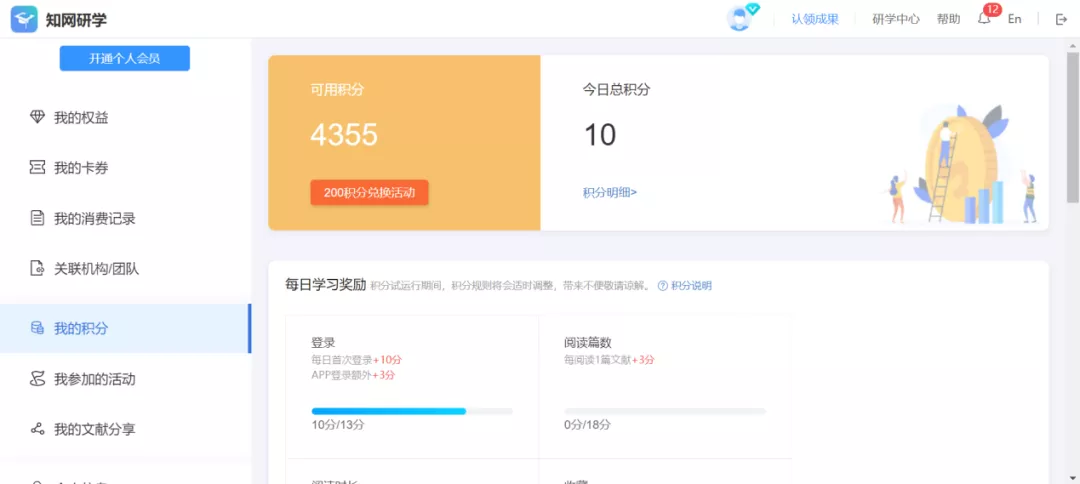Open notifications bell with 12 badge
This screenshot has width=1080, height=484.
click(x=984, y=19)
